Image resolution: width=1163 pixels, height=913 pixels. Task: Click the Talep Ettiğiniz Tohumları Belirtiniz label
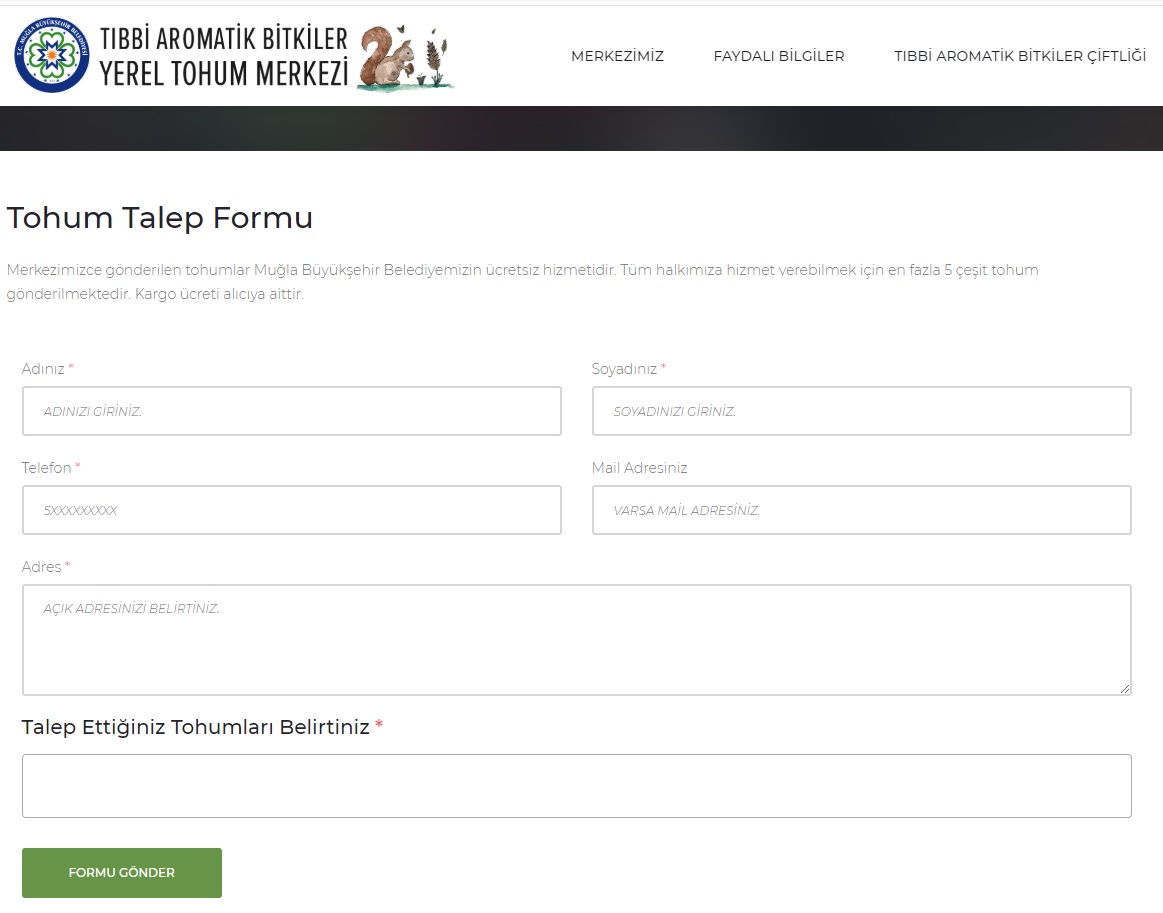click(196, 727)
